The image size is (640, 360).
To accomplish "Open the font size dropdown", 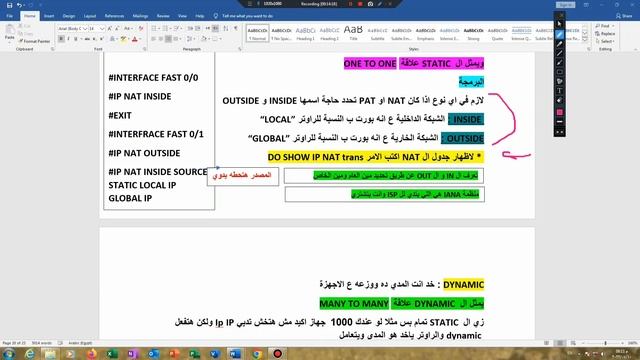I will [102, 29].
